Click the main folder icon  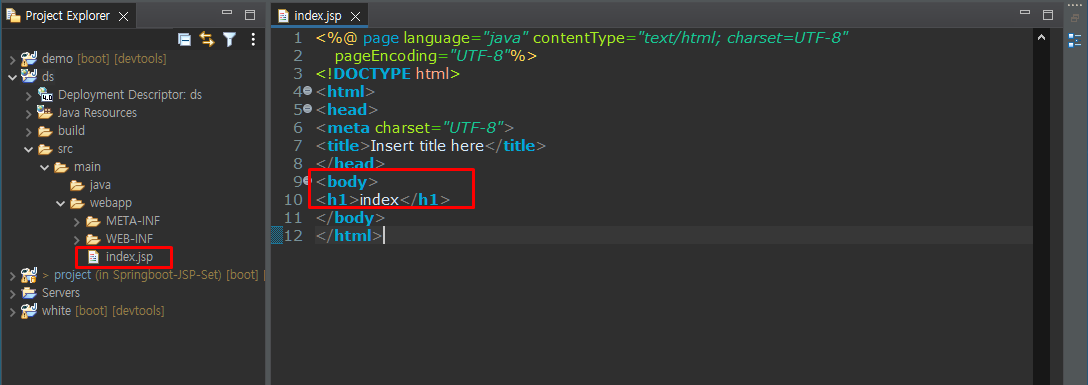61,167
